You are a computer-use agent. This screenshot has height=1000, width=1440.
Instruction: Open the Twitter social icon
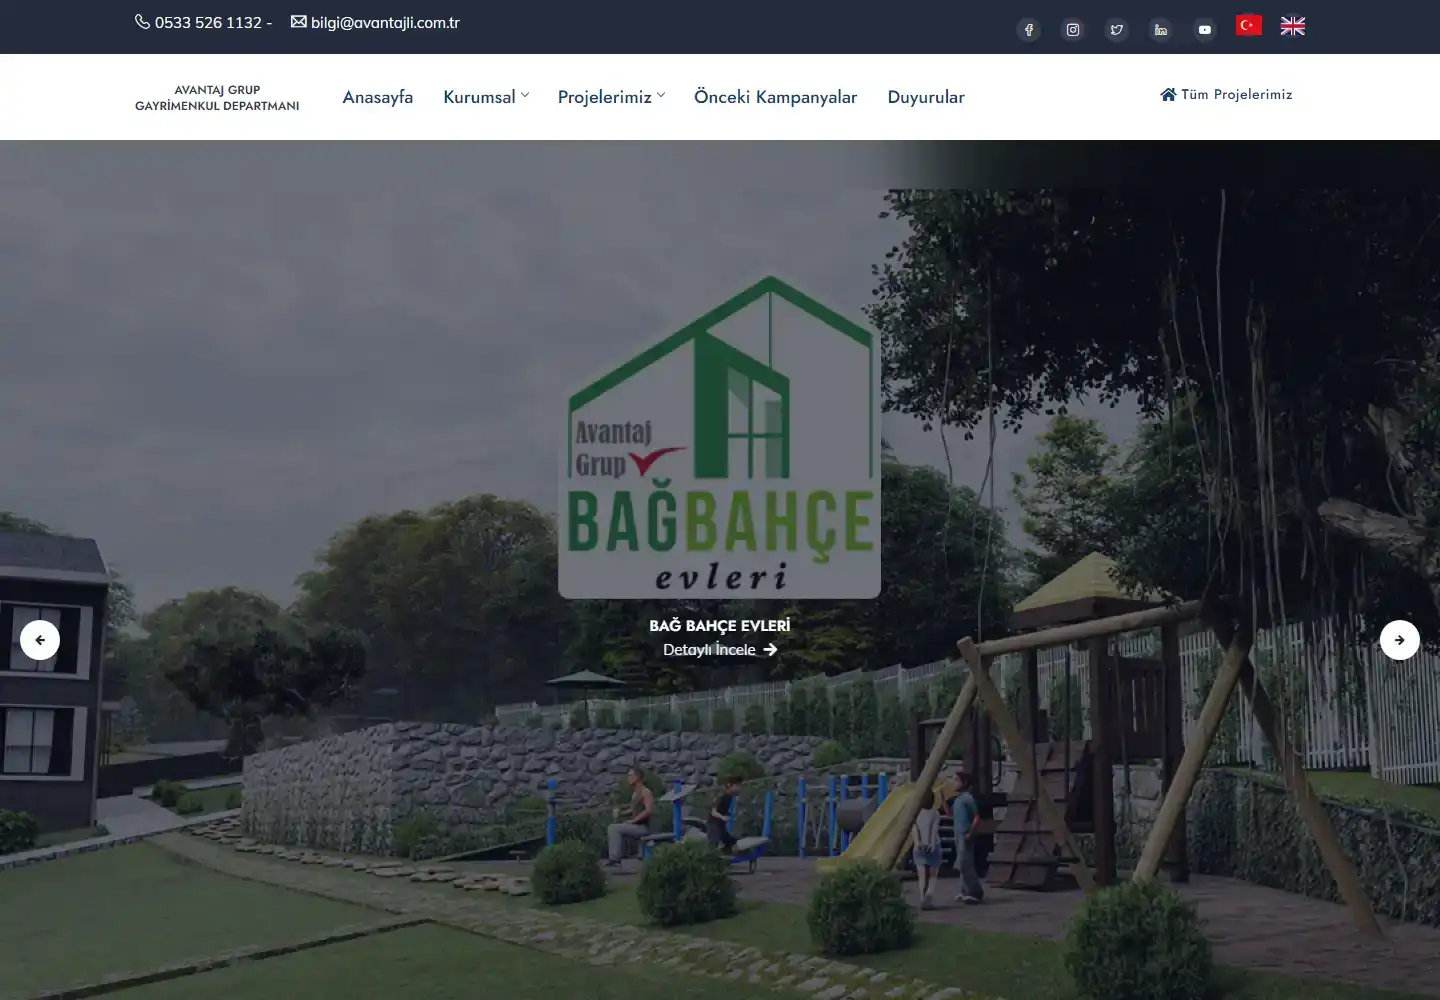[1117, 30]
